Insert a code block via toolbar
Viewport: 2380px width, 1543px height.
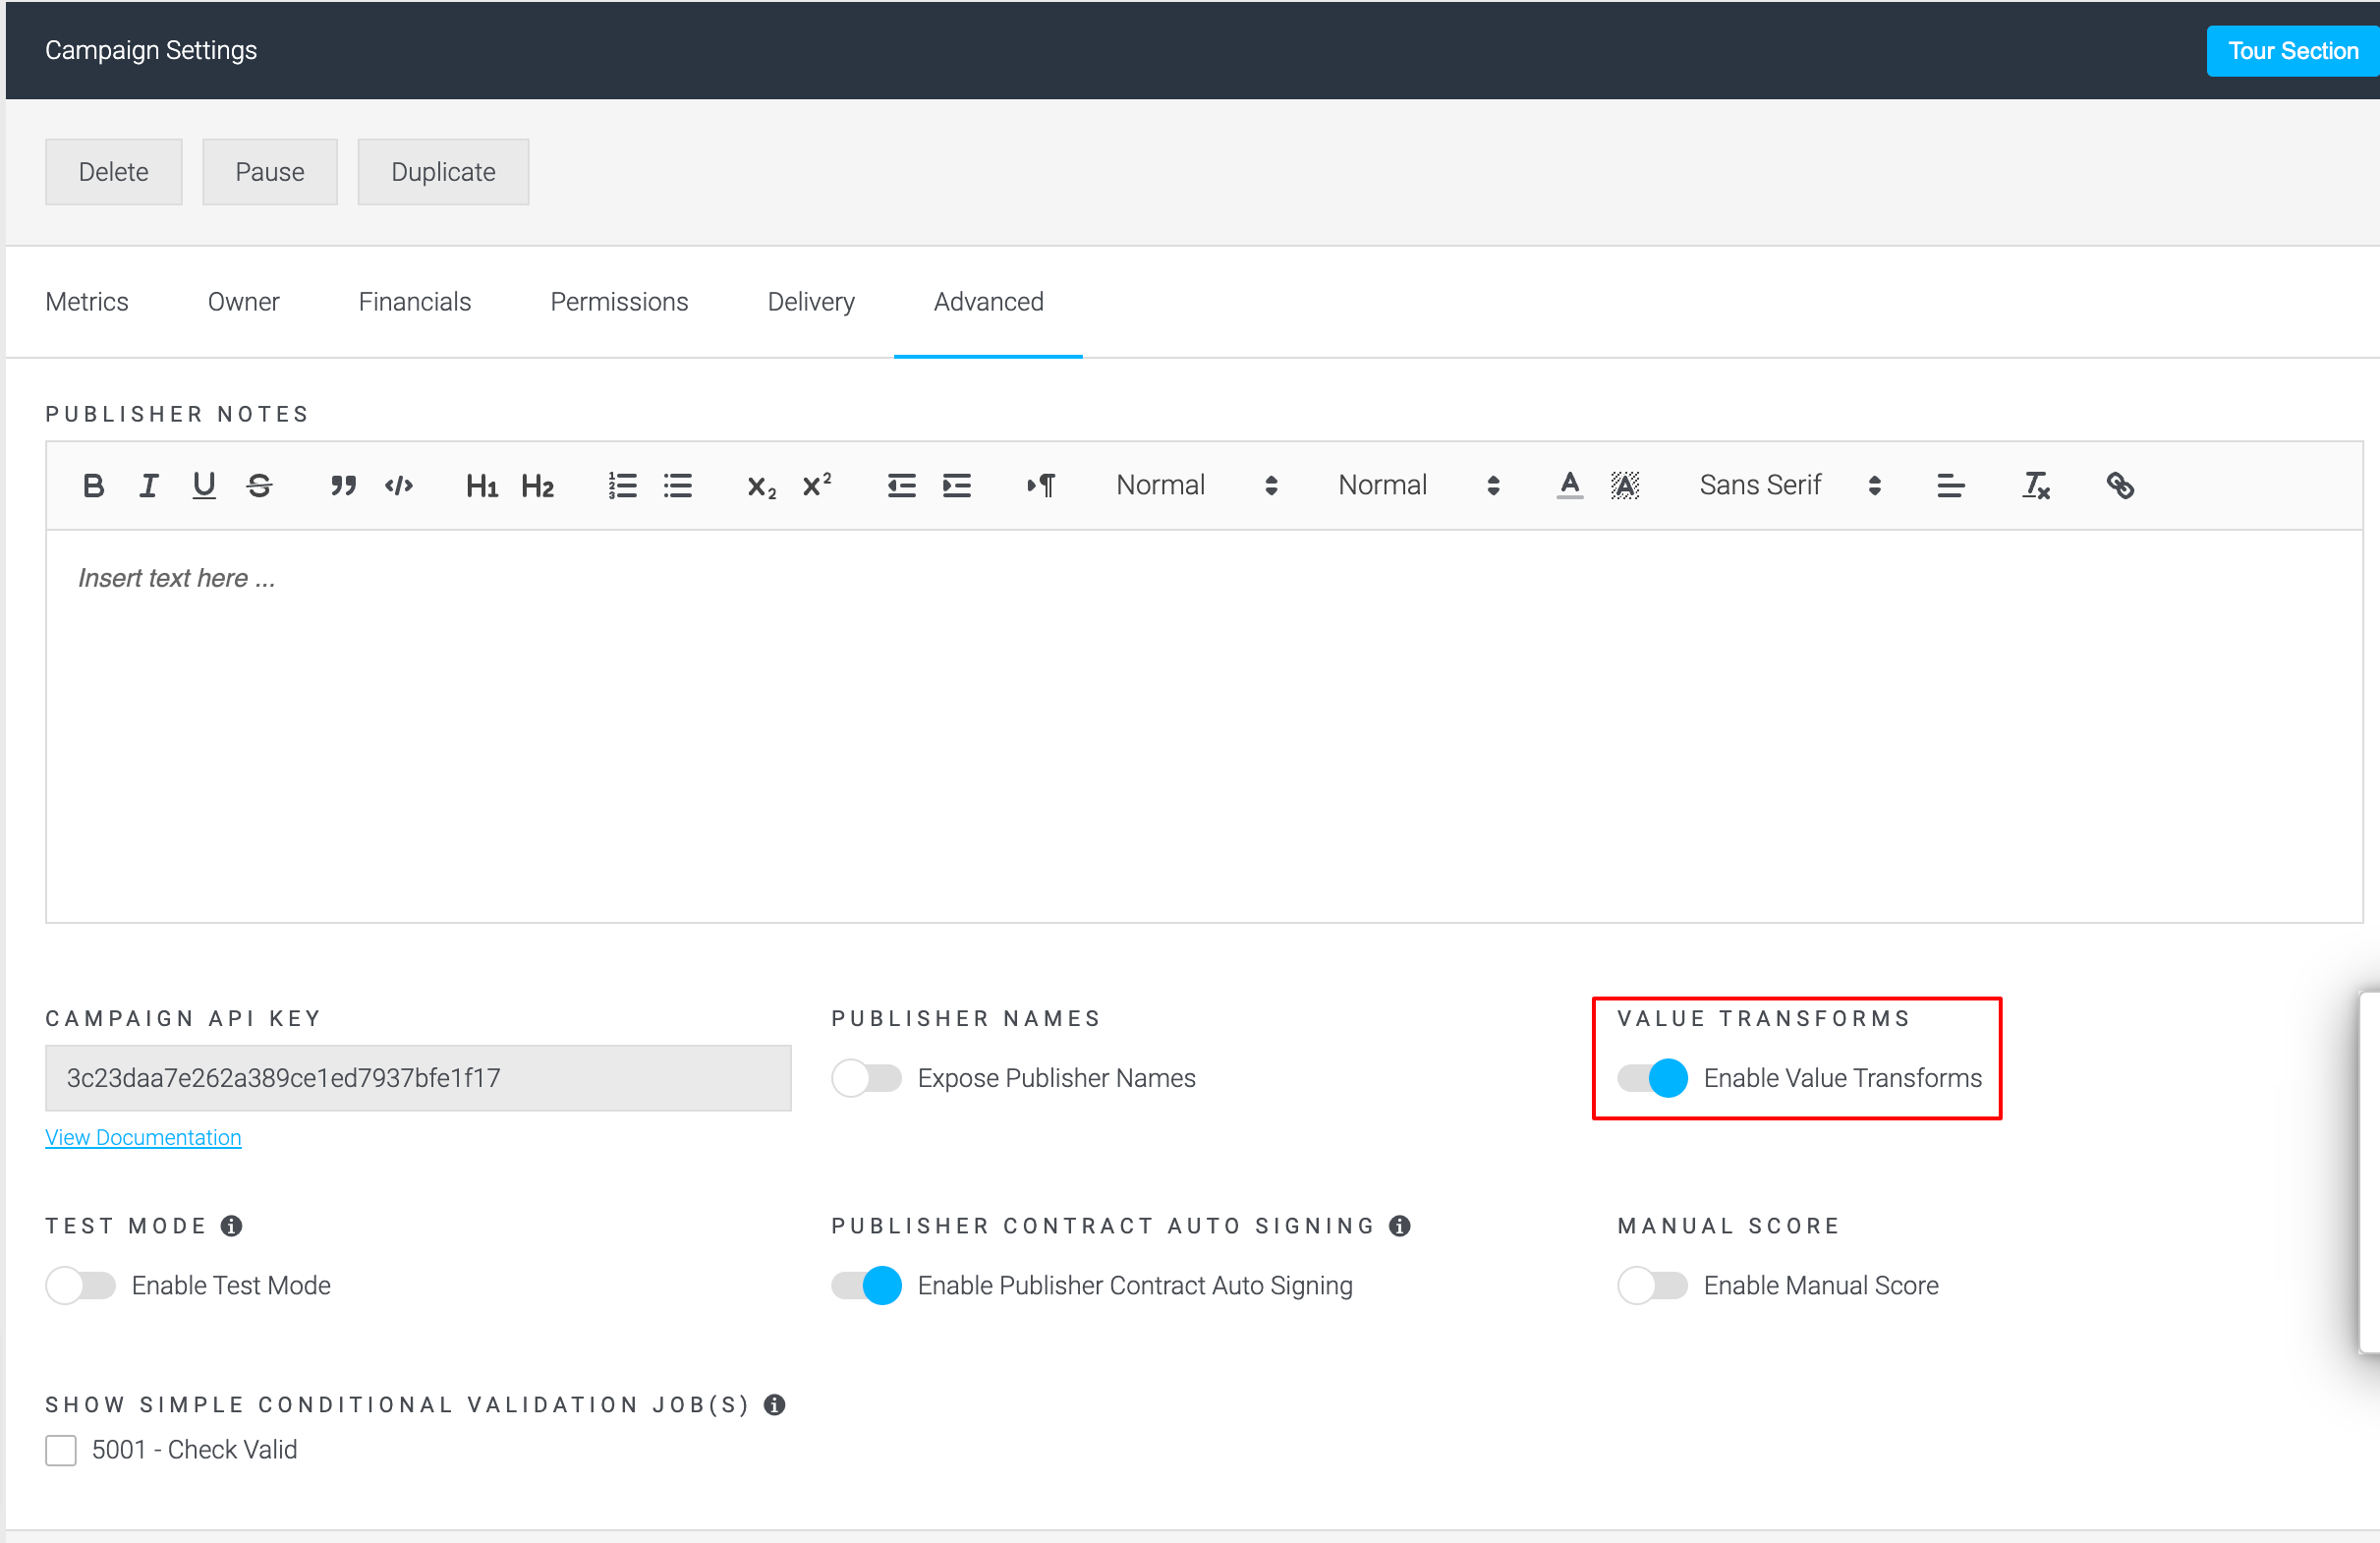pos(399,486)
